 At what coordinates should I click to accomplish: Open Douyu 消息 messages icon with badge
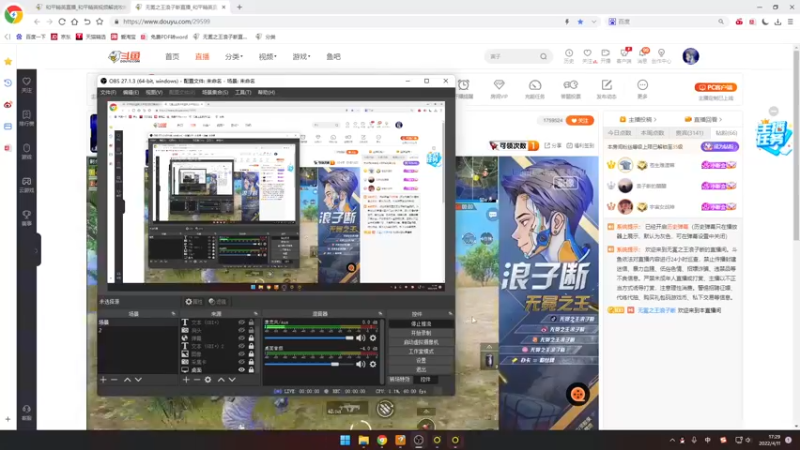[643, 56]
